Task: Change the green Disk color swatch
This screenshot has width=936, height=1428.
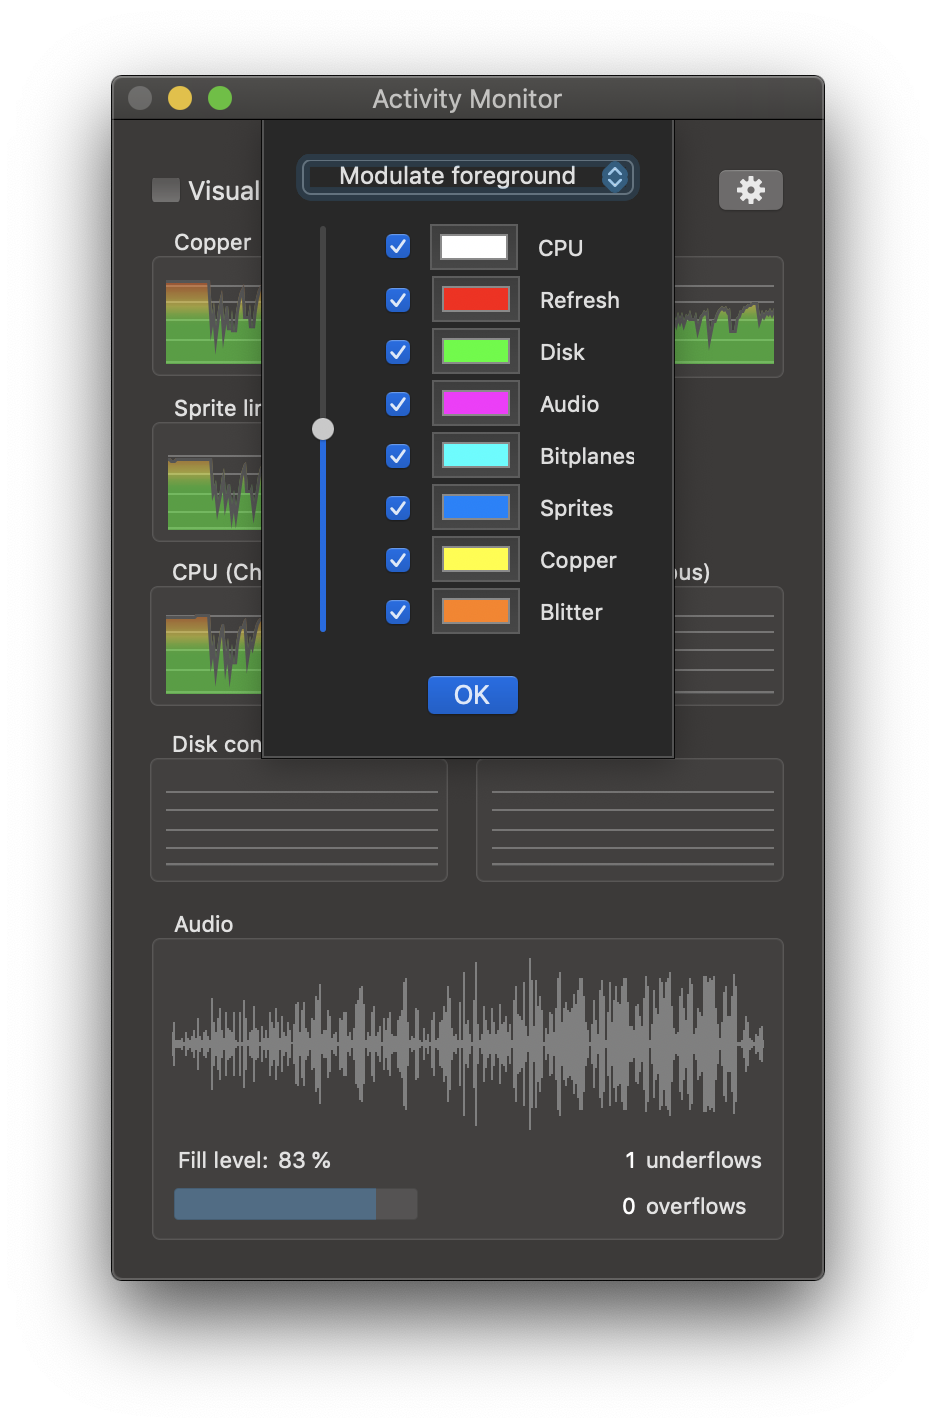Action: pos(476,351)
